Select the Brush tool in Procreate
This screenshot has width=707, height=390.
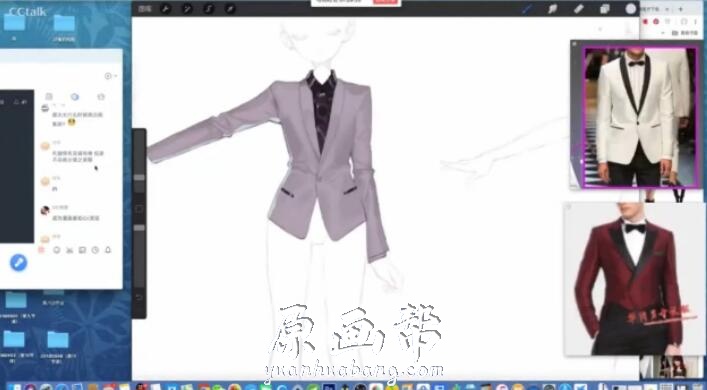tap(527, 9)
